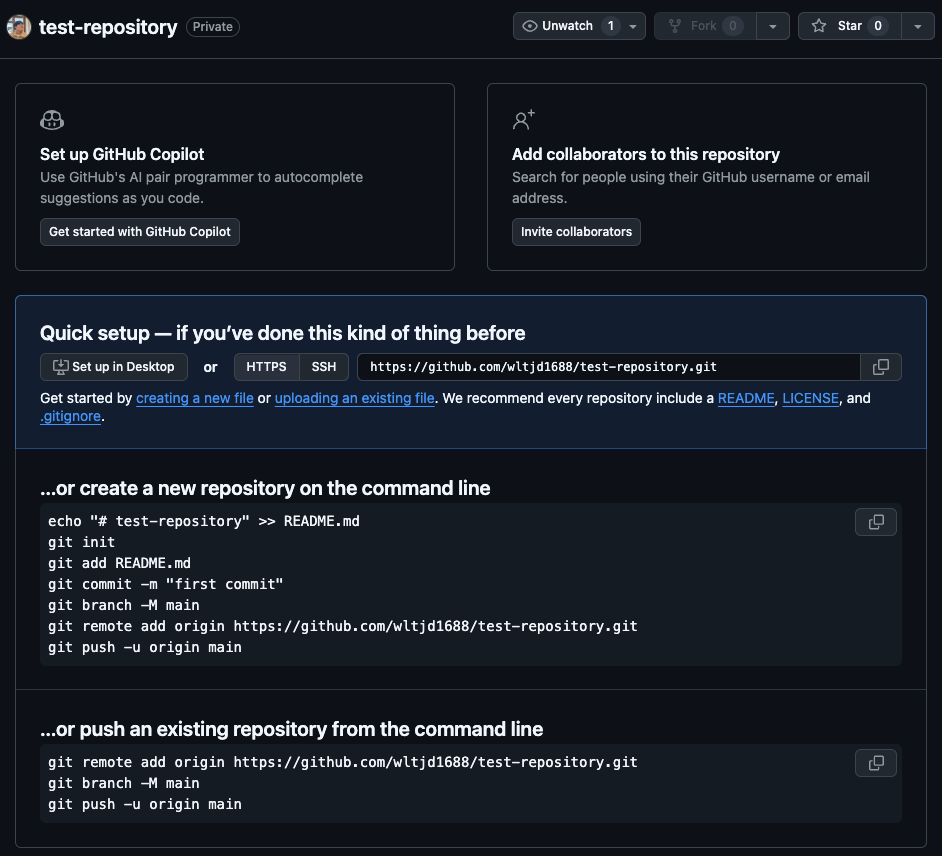Click Set up in Desktop button
942x856 pixels.
point(113,367)
